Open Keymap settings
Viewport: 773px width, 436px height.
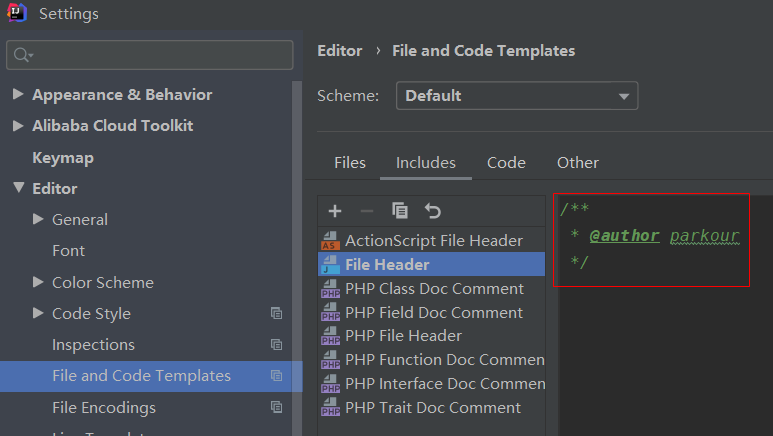click(63, 158)
